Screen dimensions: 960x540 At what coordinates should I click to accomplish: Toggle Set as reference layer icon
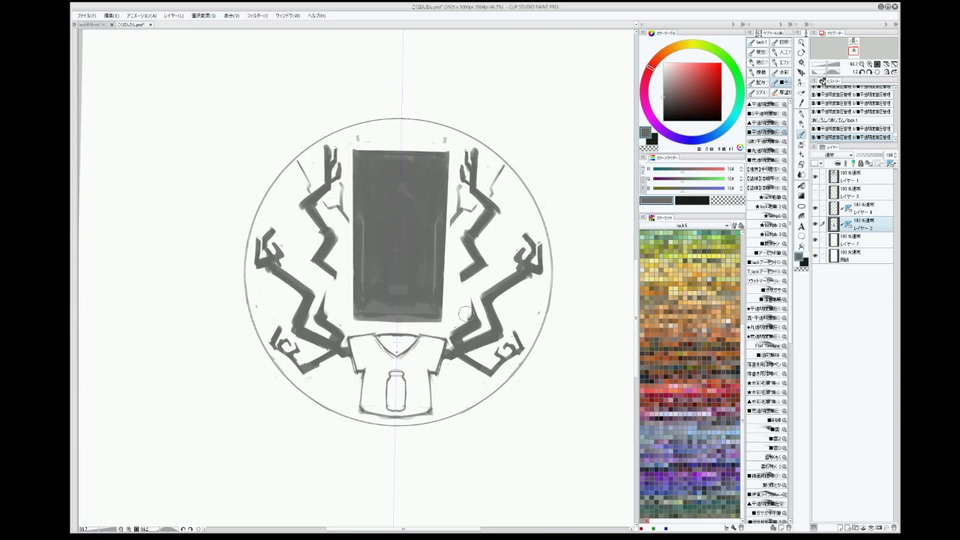click(x=845, y=163)
